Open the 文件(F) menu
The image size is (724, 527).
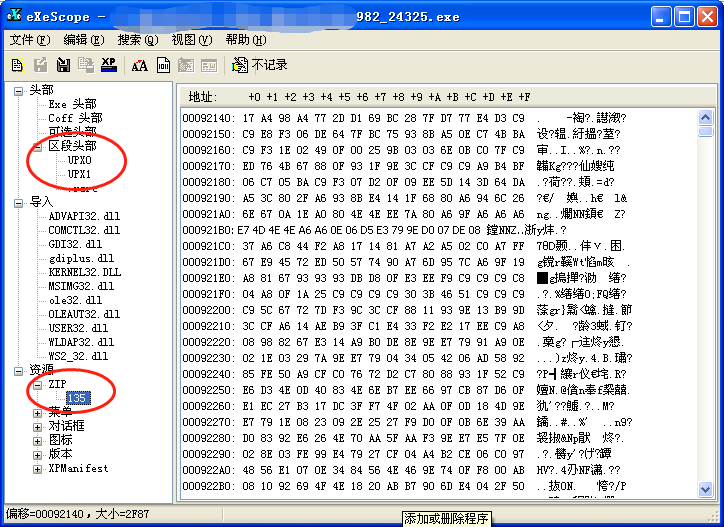(29, 40)
